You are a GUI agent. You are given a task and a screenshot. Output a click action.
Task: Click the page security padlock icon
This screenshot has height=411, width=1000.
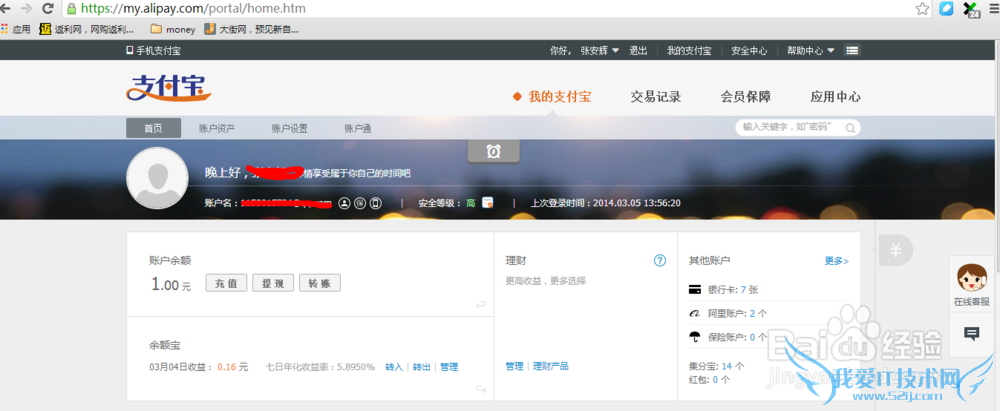coord(71,8)
